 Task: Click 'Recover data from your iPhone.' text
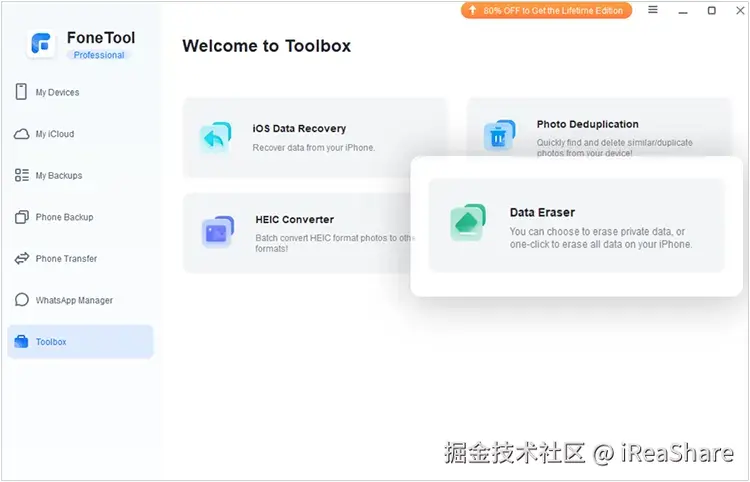coord(313,148)
